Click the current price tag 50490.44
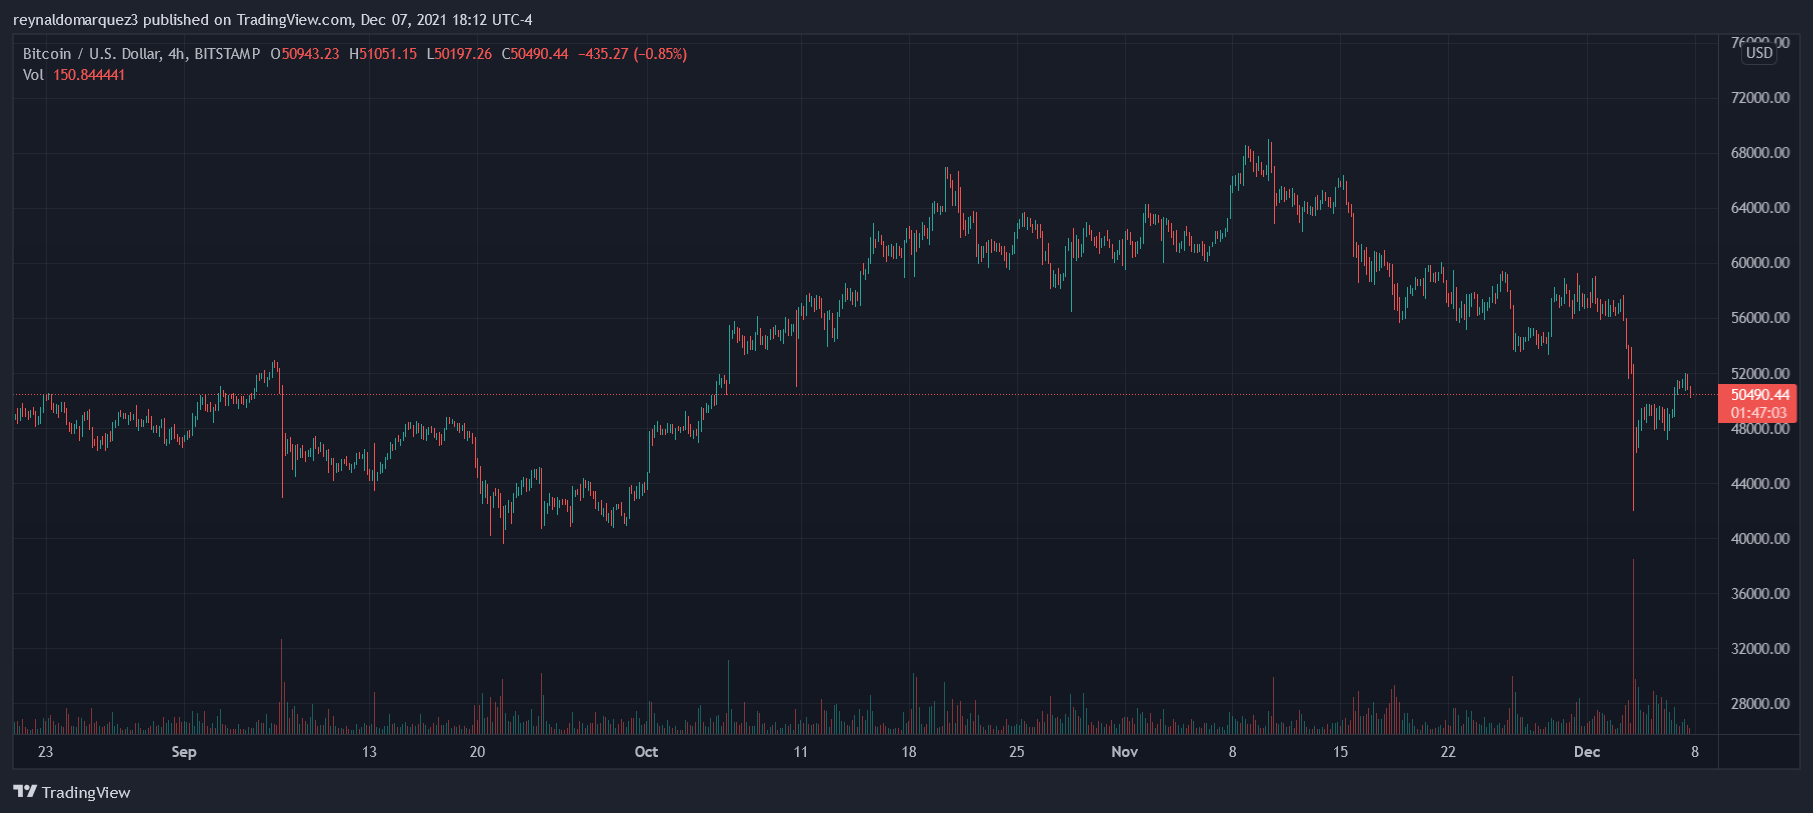1813x813 pixels. click(1760, 395)
